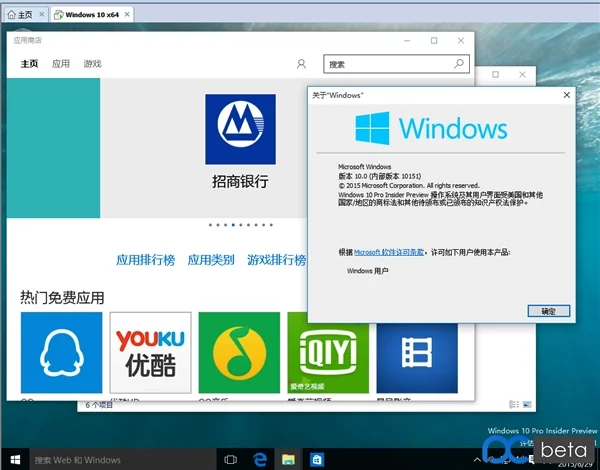Launch Microsoft Edge from the taskbar
Viewport: 600px width, 470px height.
pos(260,460)
